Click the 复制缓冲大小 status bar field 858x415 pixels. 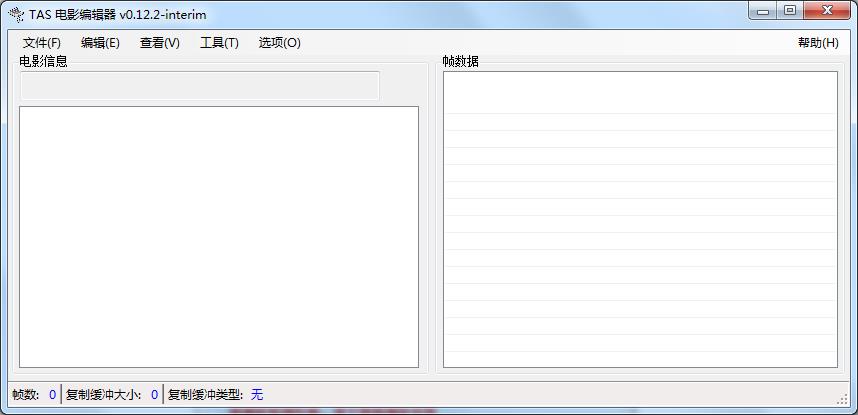112,395
